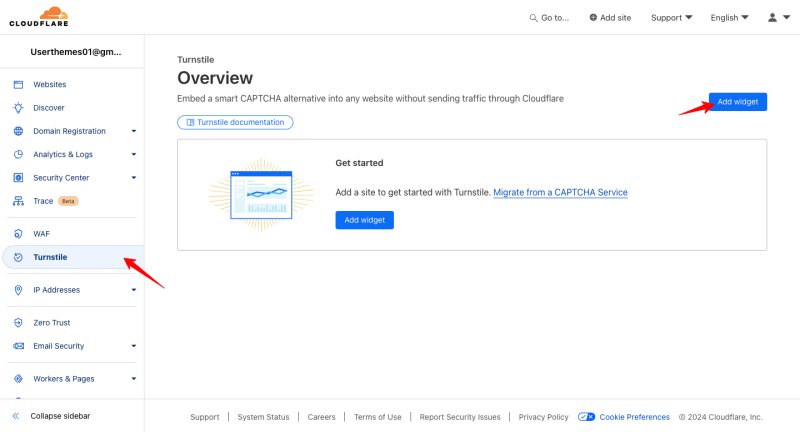This screenshot has width=800, height=432.
Task: Click the WAF shield icon
Action: point(18,234)
